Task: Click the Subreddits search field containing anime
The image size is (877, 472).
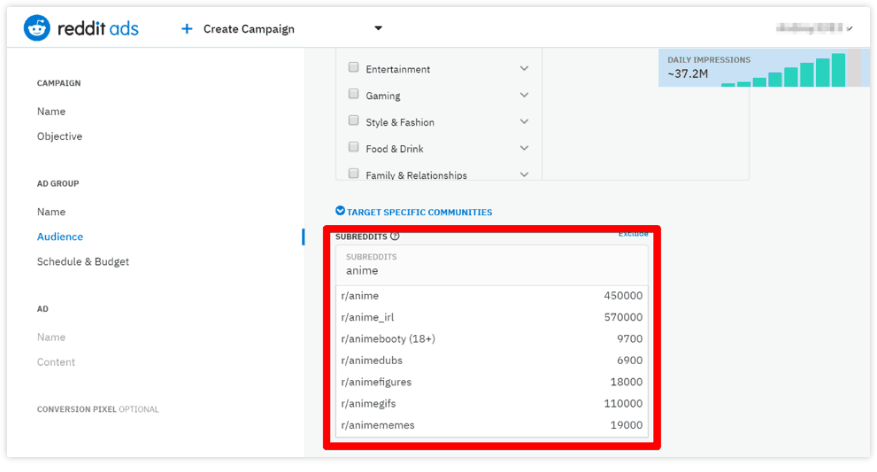Action: (492, 265)
